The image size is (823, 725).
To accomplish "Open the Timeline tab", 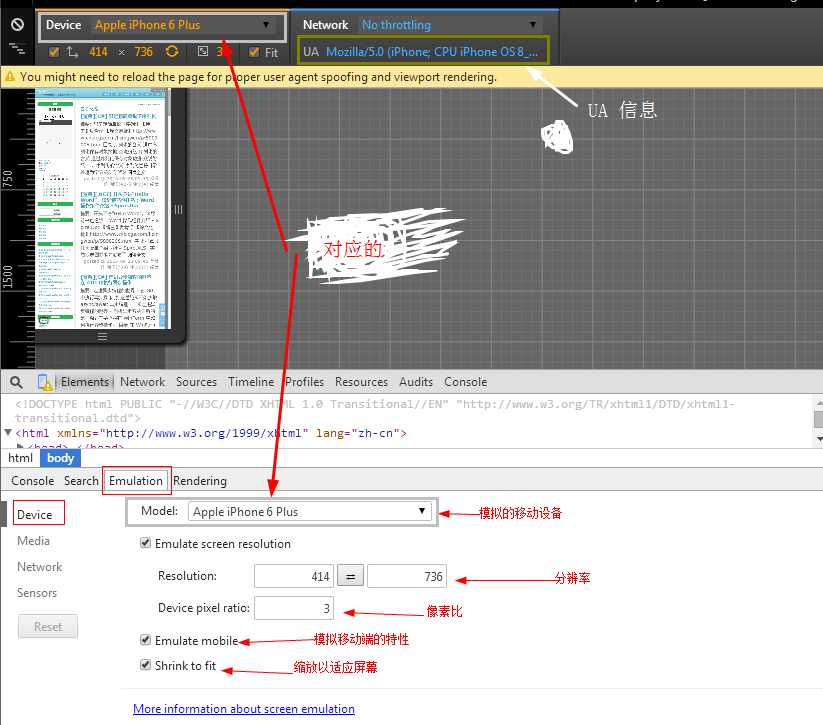I will [x=251, y=382].
